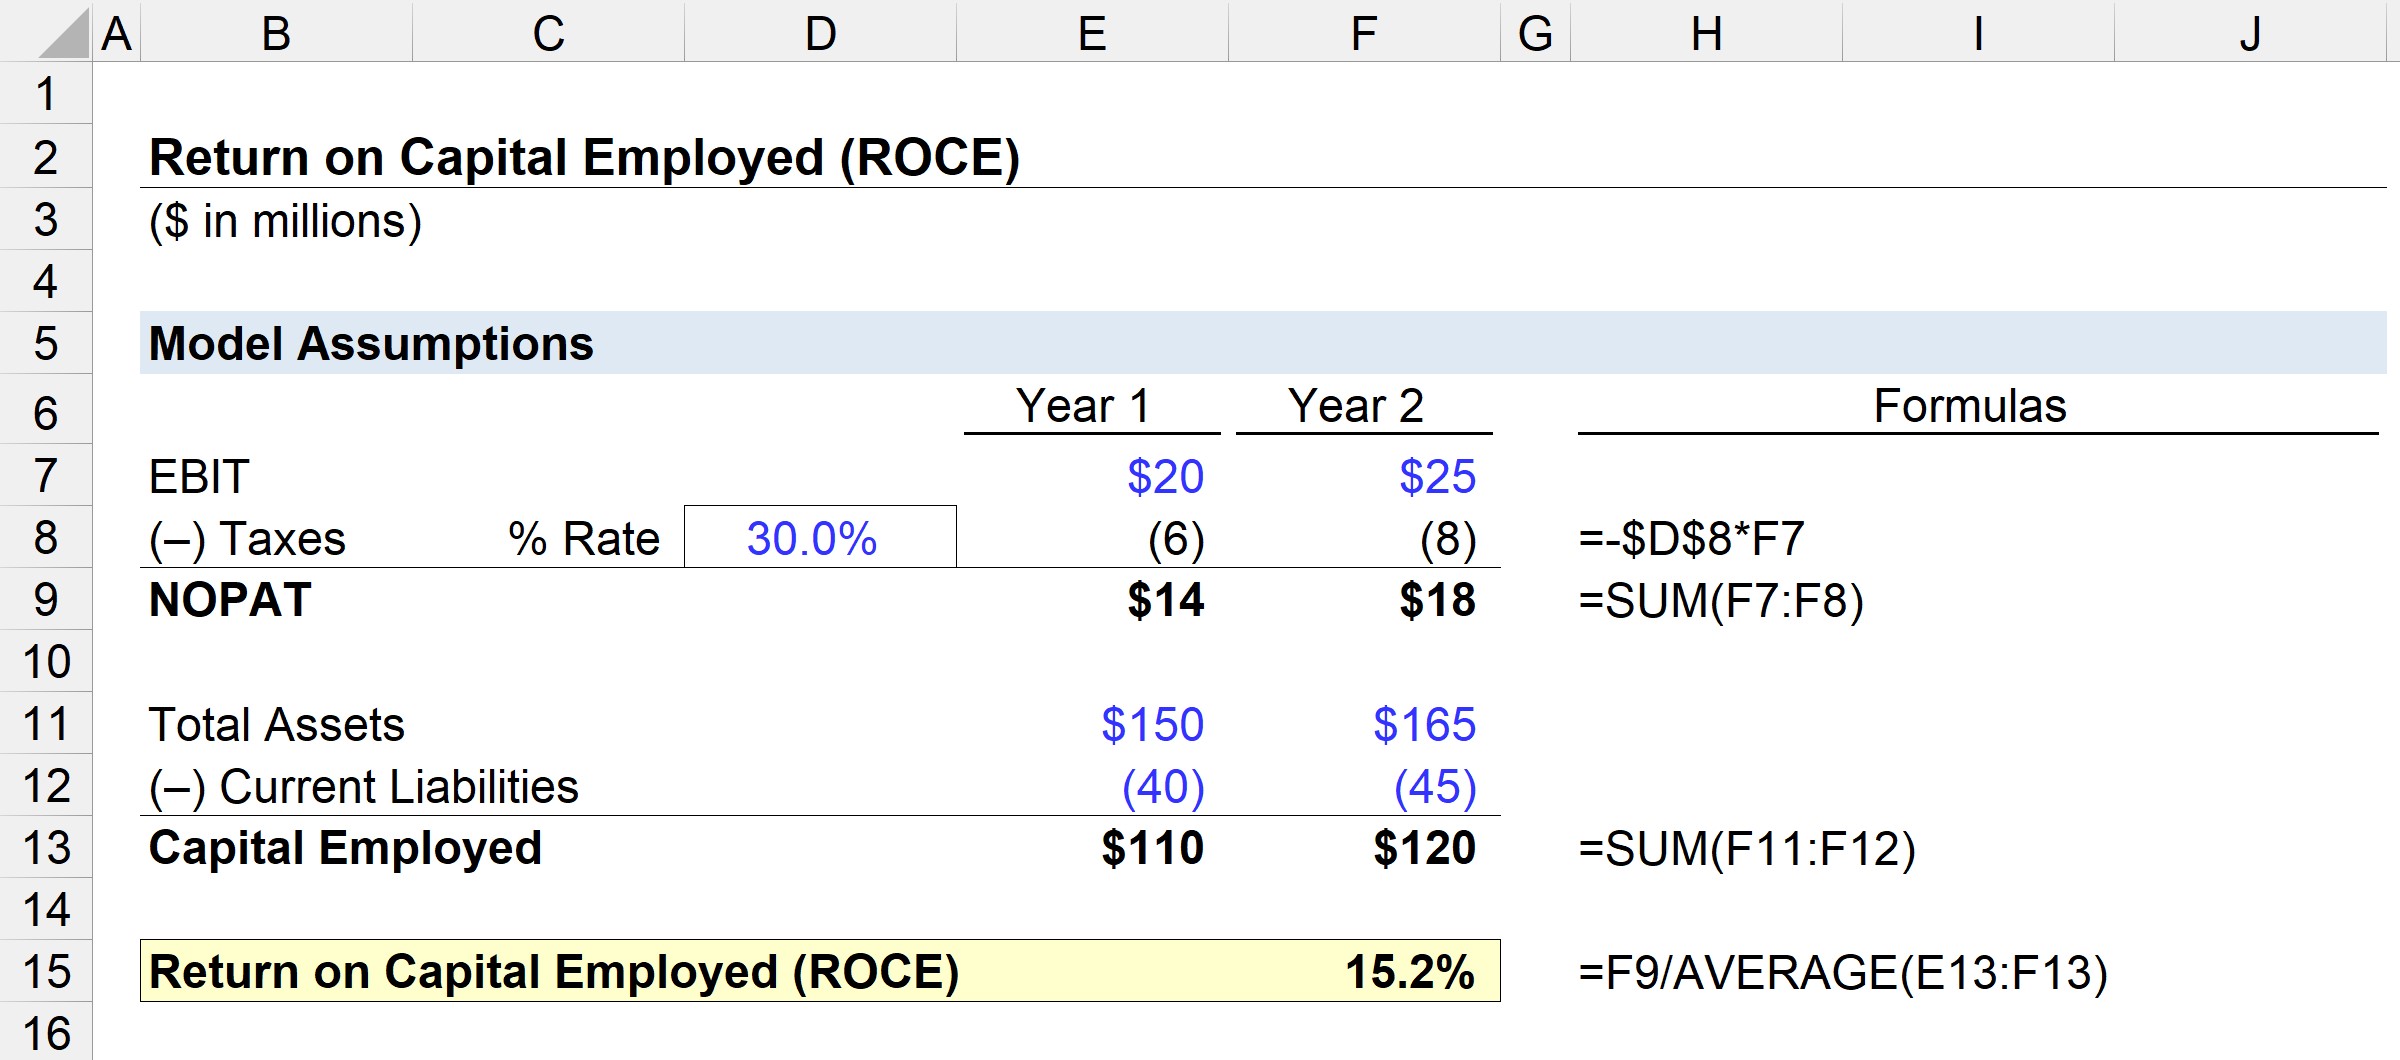
Task: Click Year 1 NOPAT value $14
Action: (x=1165, y=601)
